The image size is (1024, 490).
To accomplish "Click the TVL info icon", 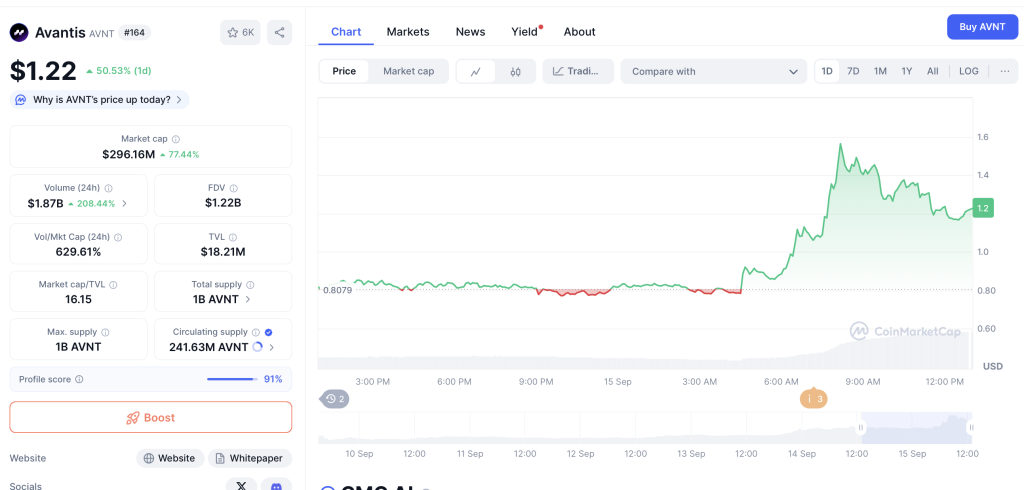I will 232,238.
